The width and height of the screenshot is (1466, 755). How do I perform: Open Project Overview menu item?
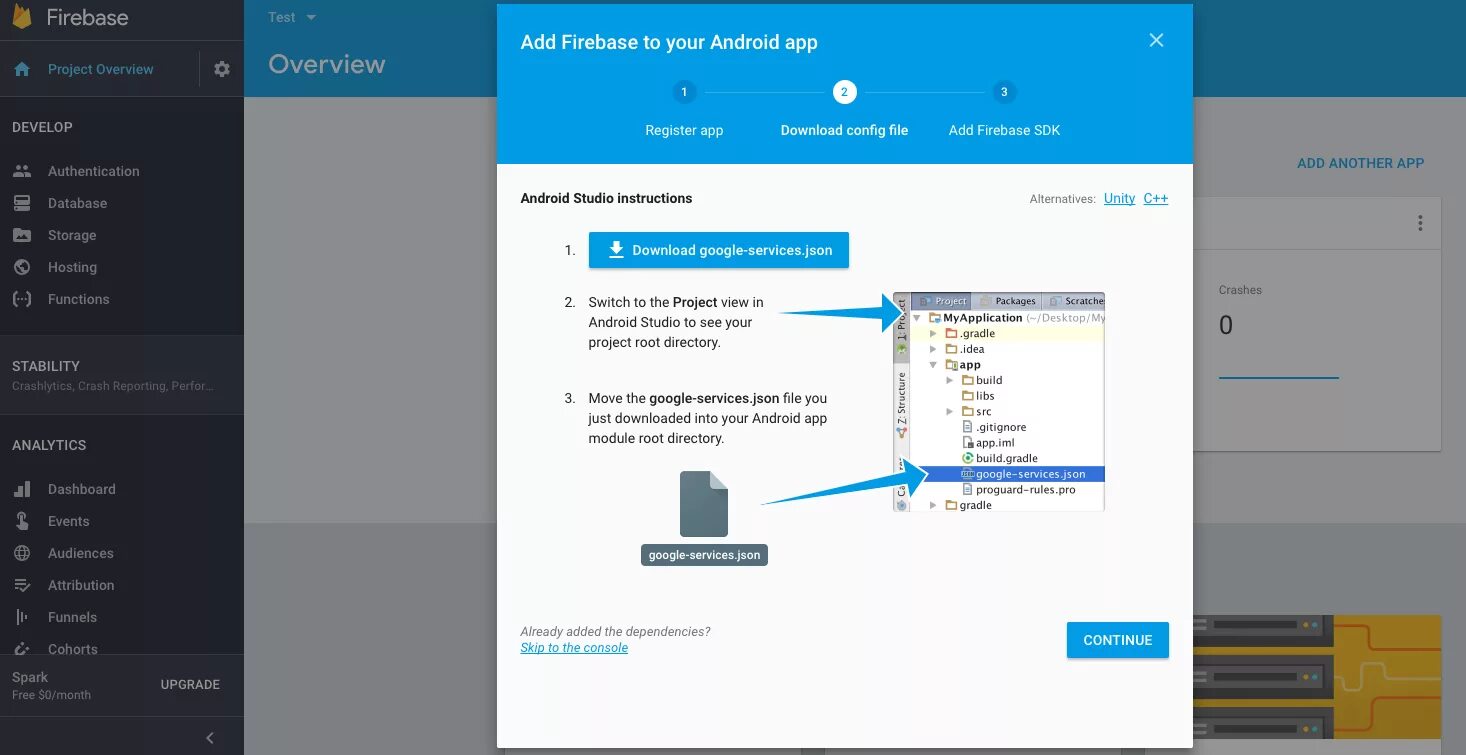tap(101, 69)
